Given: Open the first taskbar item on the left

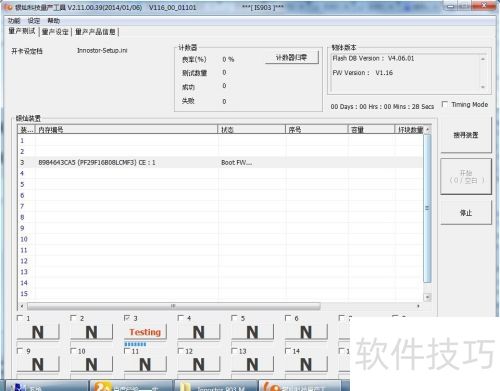Looking at the screenshot, I should (x=47, y=386).
